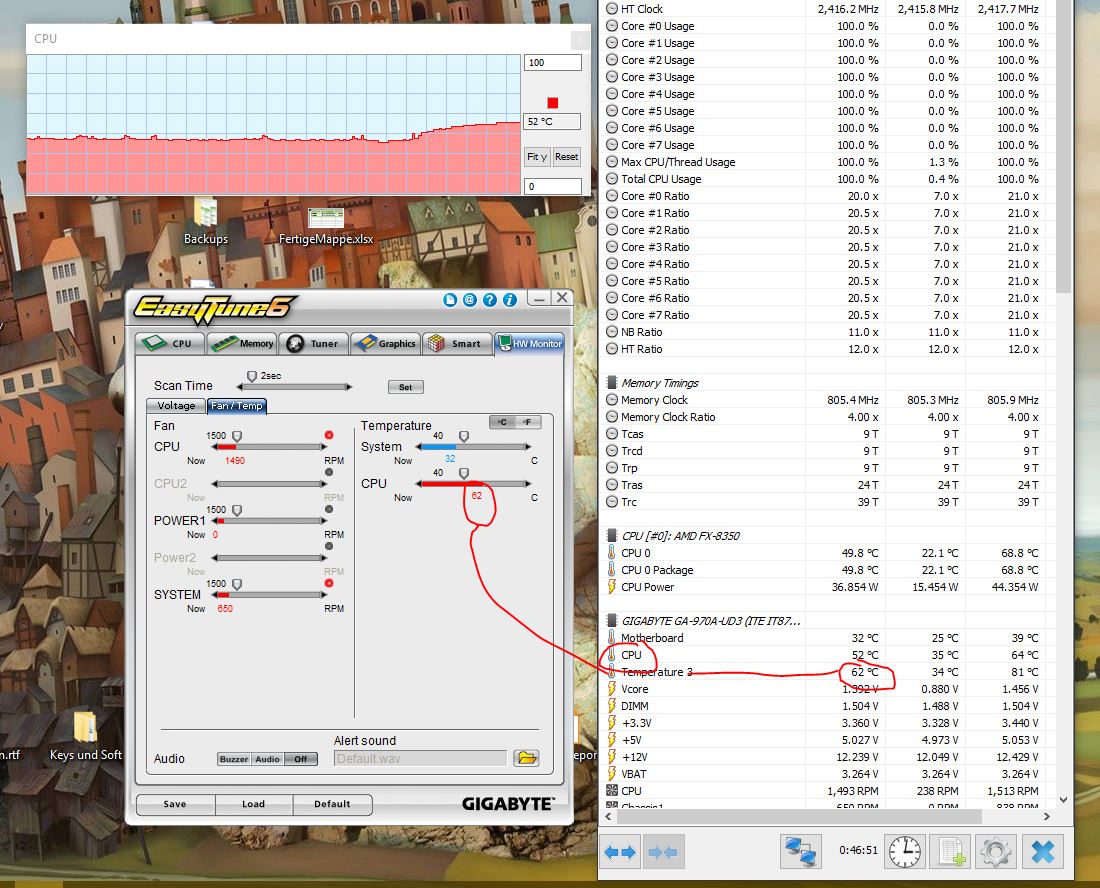Decrease Scan Time with left arrow
Viewport: 1100px width, 888px height.
[240, 386]
